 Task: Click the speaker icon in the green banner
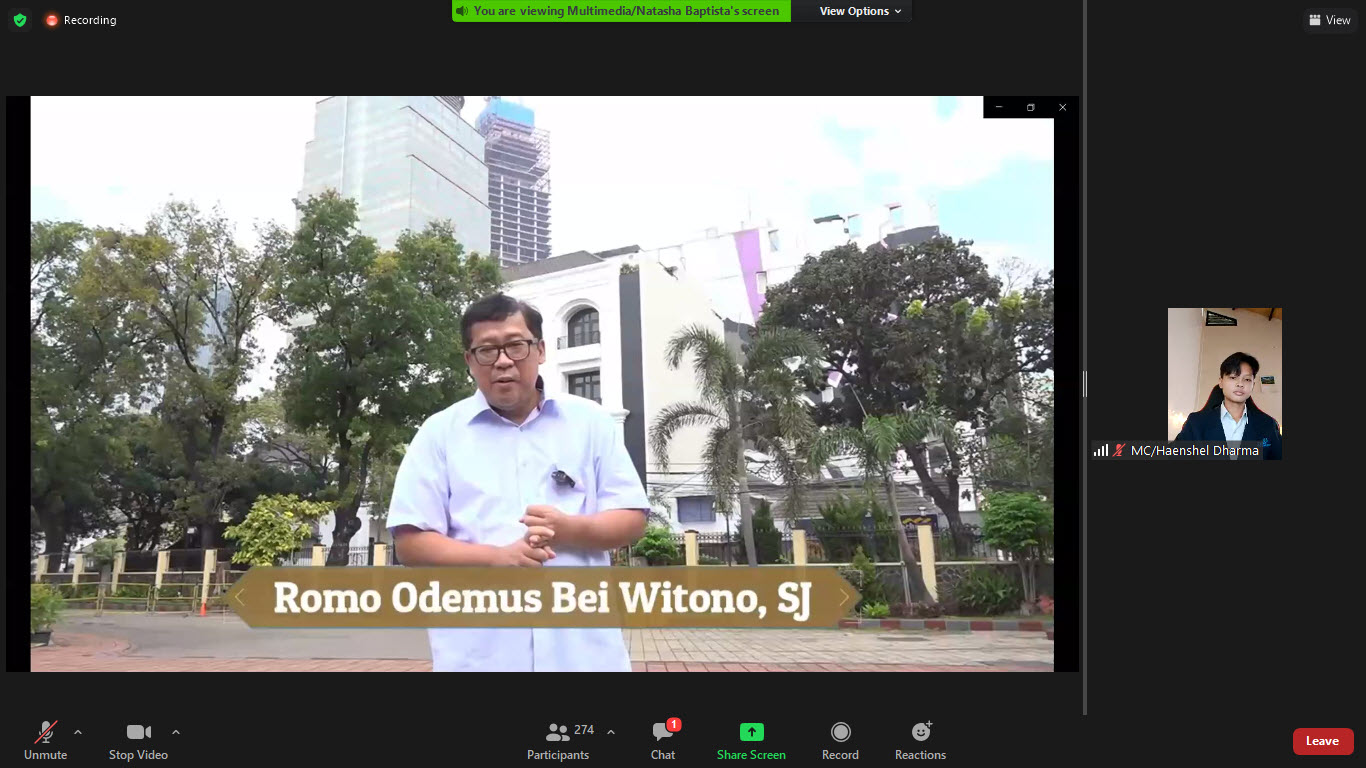point(460,11)
